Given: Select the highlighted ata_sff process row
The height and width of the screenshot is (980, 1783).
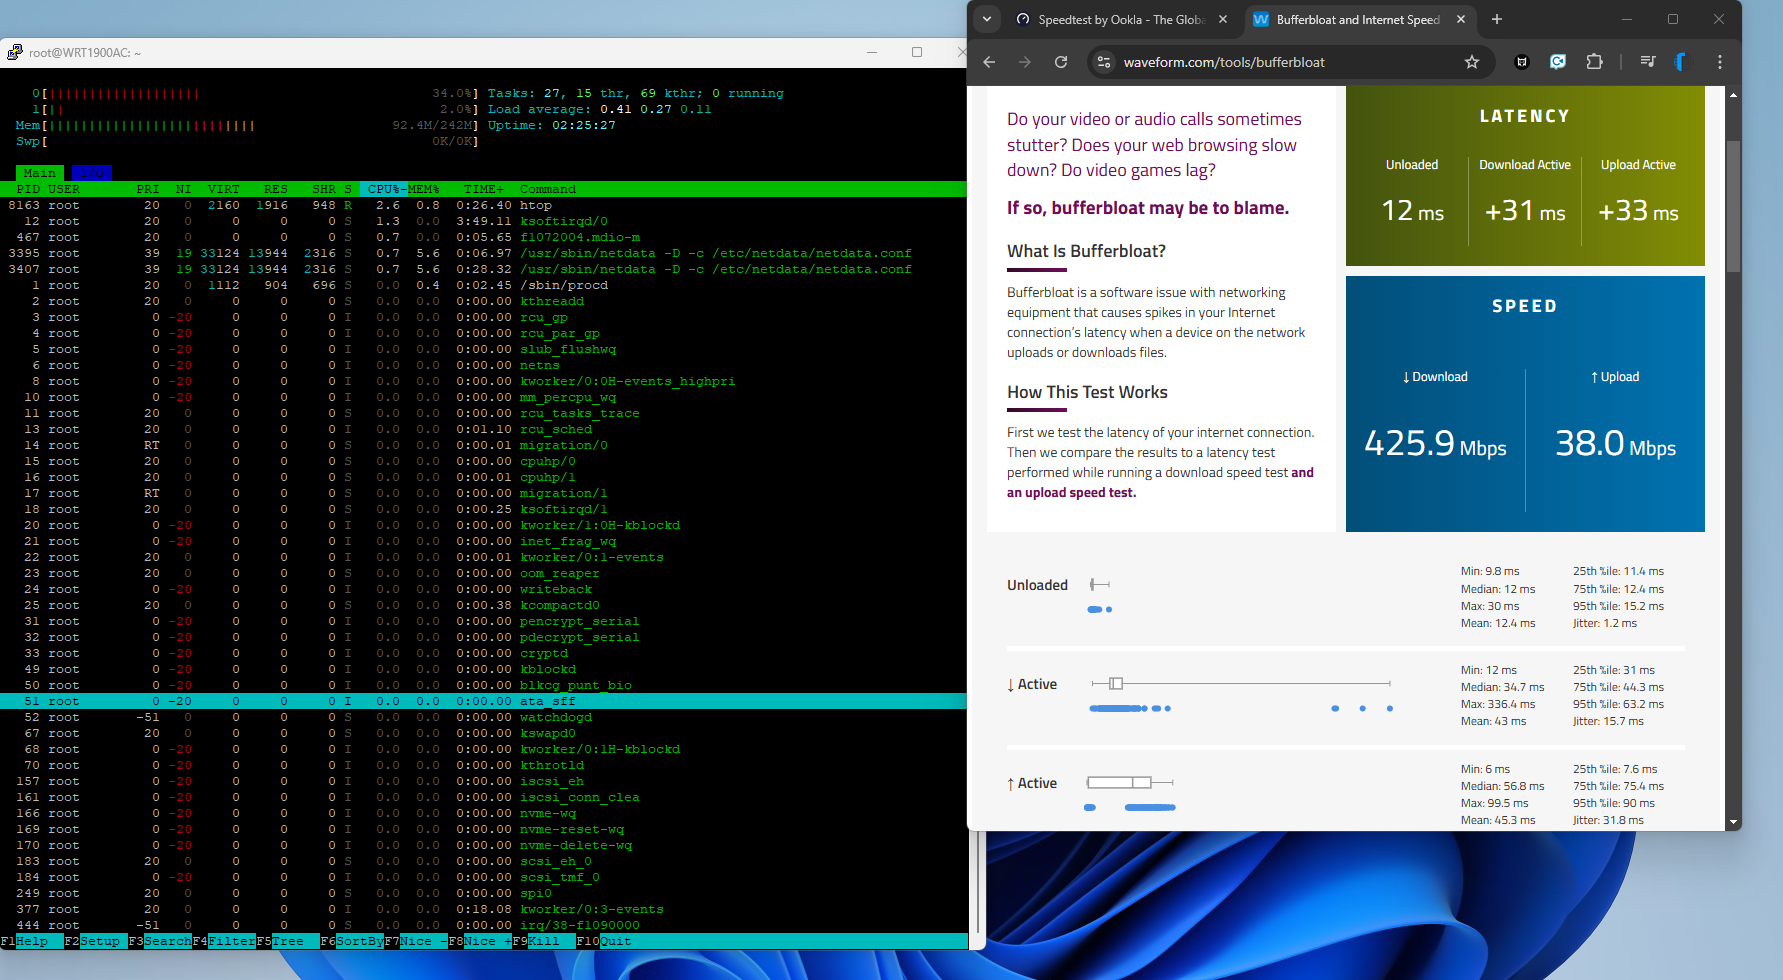Looking at the screenshot, I should click(x=483, y=701).
